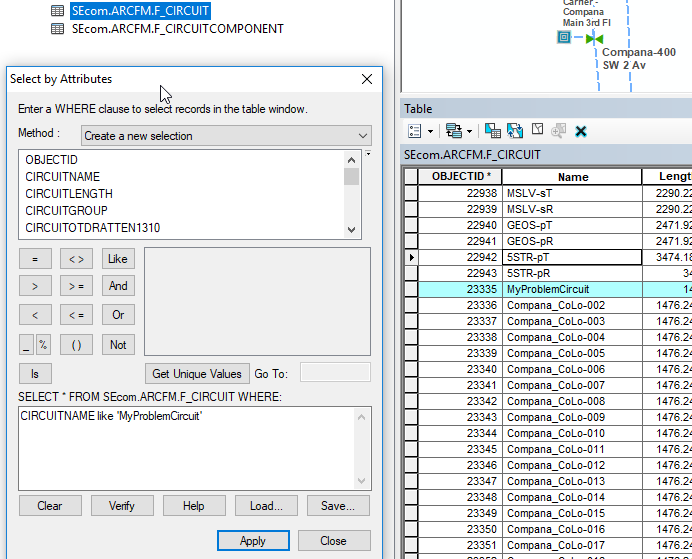
Task: Click the blue square device symbol on map
Action: pos(564,37)
